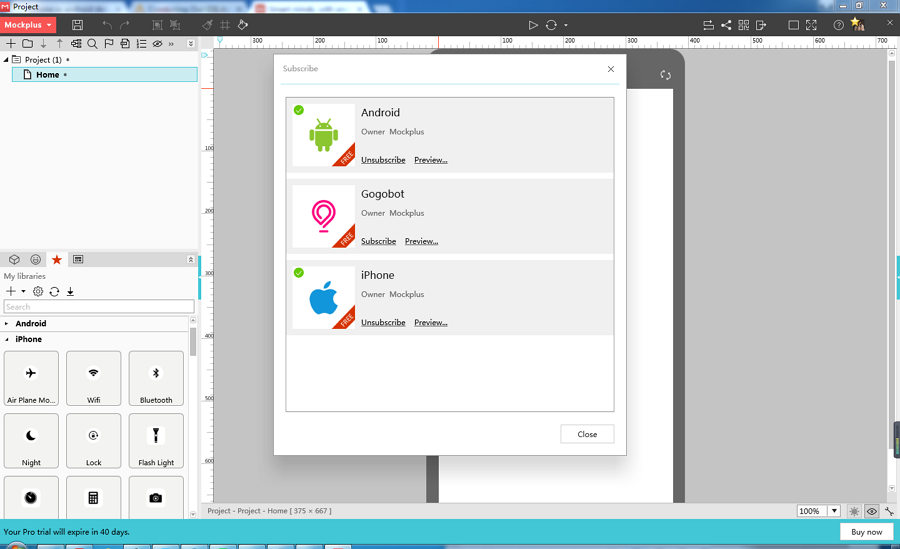The height and width of the screenshot is (549, 900).
Task: Click the flag icon in the project panel
Action: point(108,44)
